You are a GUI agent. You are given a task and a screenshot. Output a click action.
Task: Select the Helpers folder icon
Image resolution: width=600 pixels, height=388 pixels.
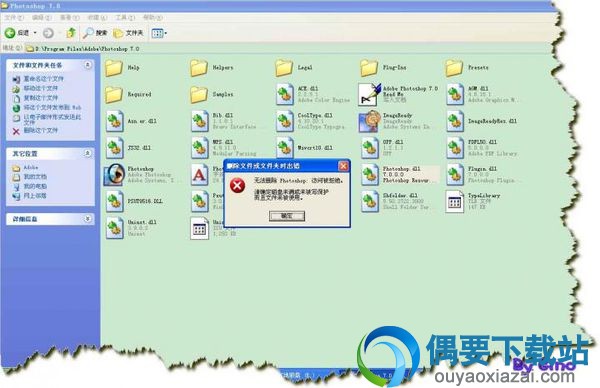199,68
